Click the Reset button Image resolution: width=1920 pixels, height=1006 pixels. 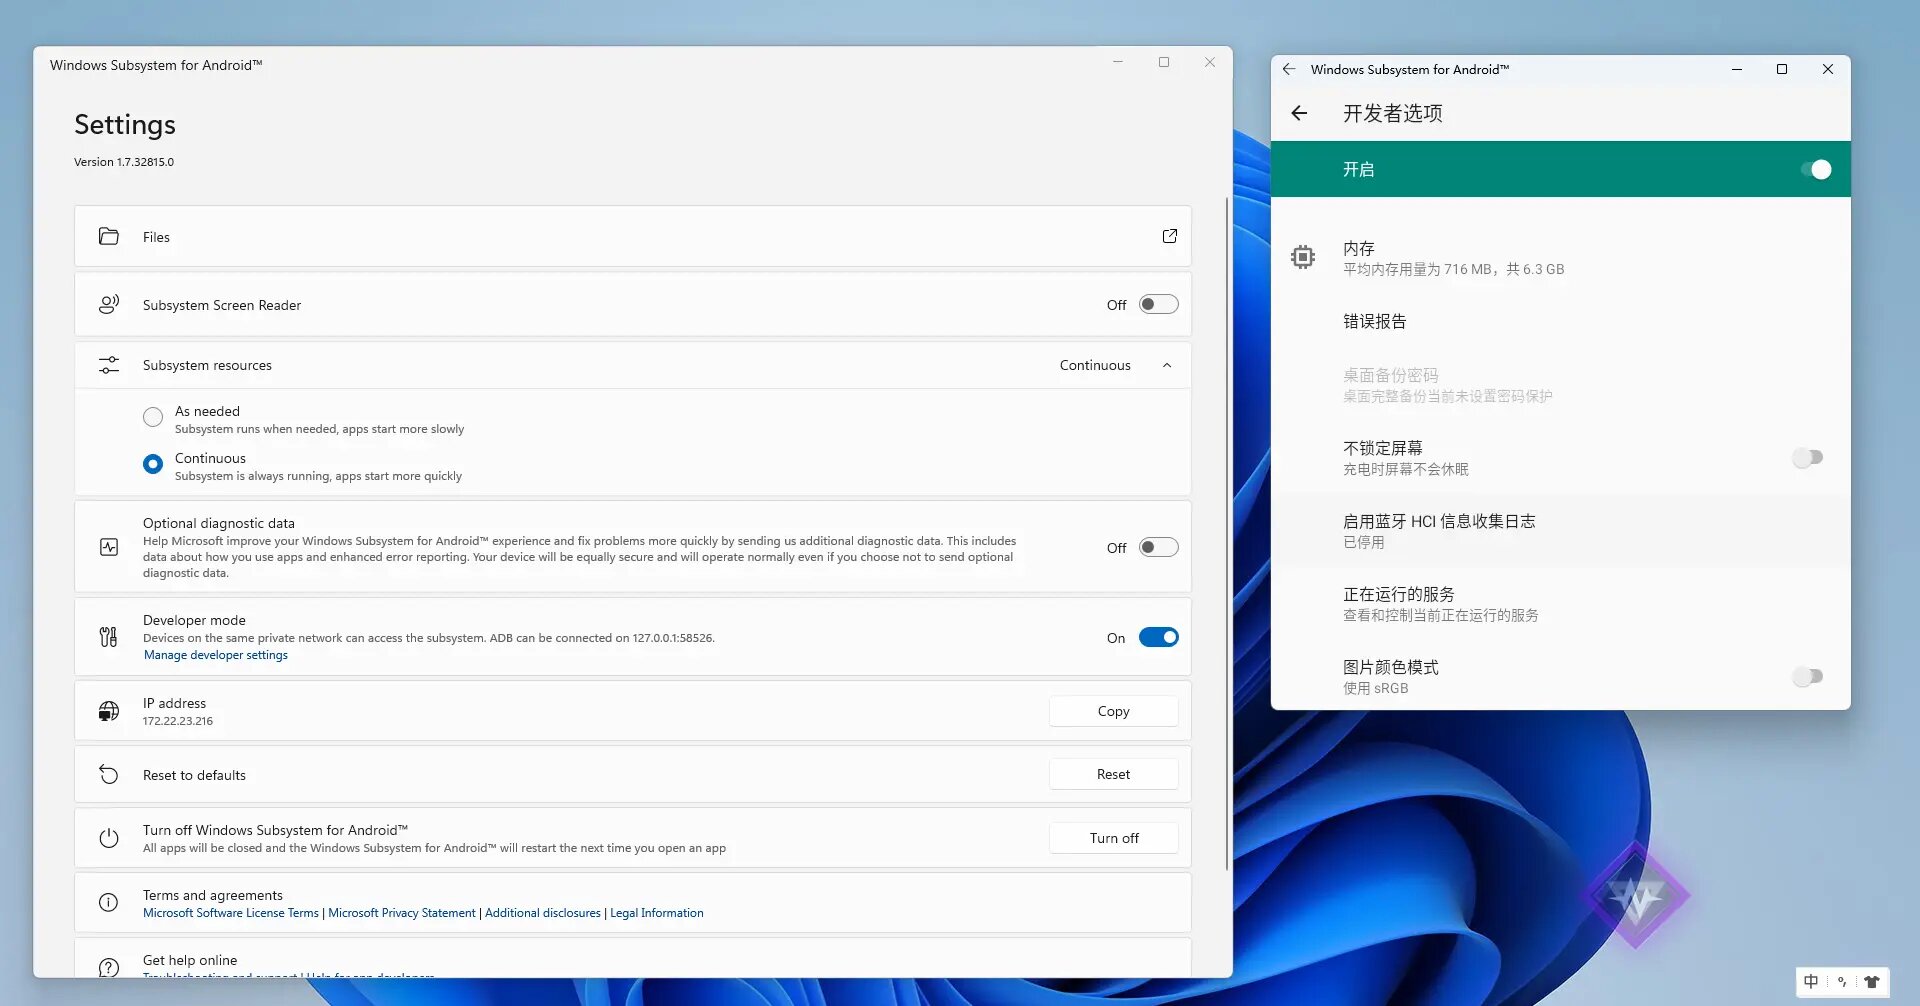click(1113, 774)
